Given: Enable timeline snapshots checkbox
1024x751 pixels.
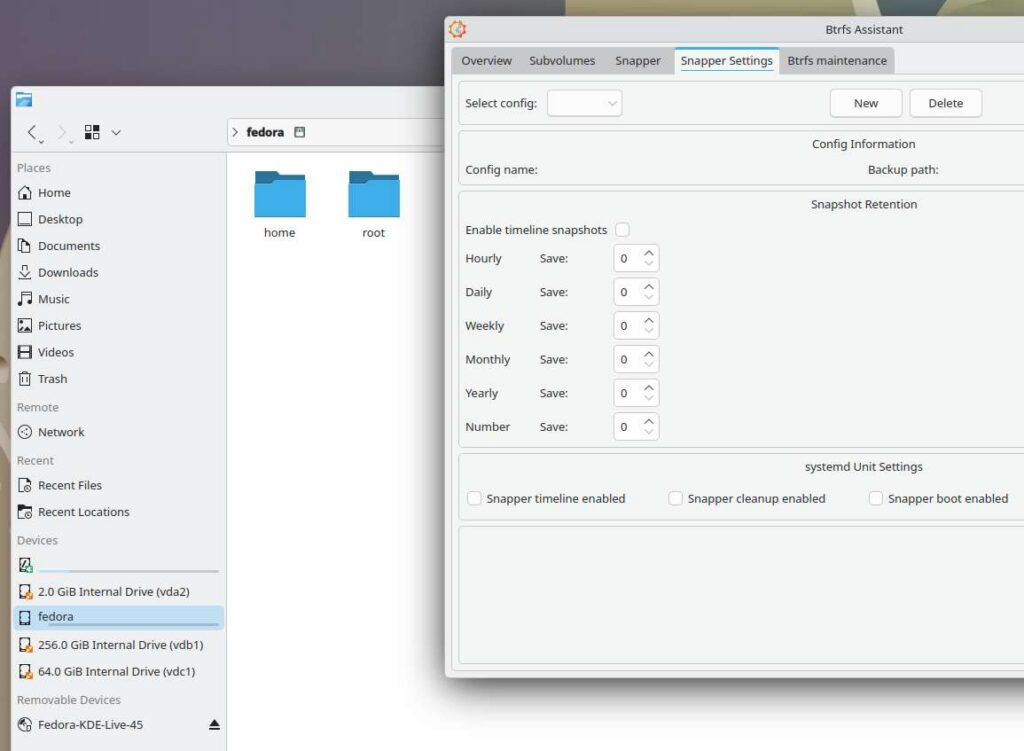Looking at the screenshot, I should point(622,230).
